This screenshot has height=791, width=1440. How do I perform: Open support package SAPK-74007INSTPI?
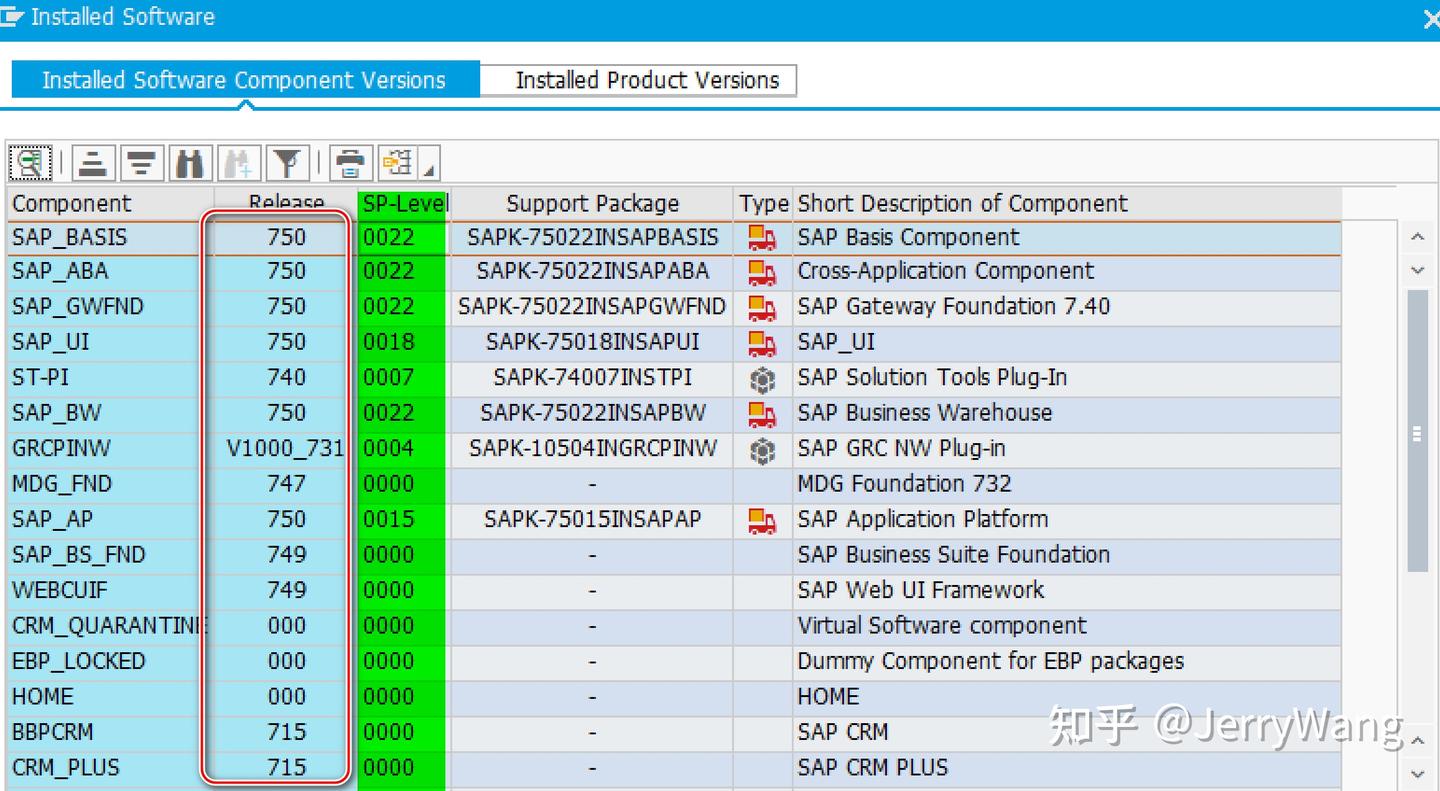pos(591,378)
